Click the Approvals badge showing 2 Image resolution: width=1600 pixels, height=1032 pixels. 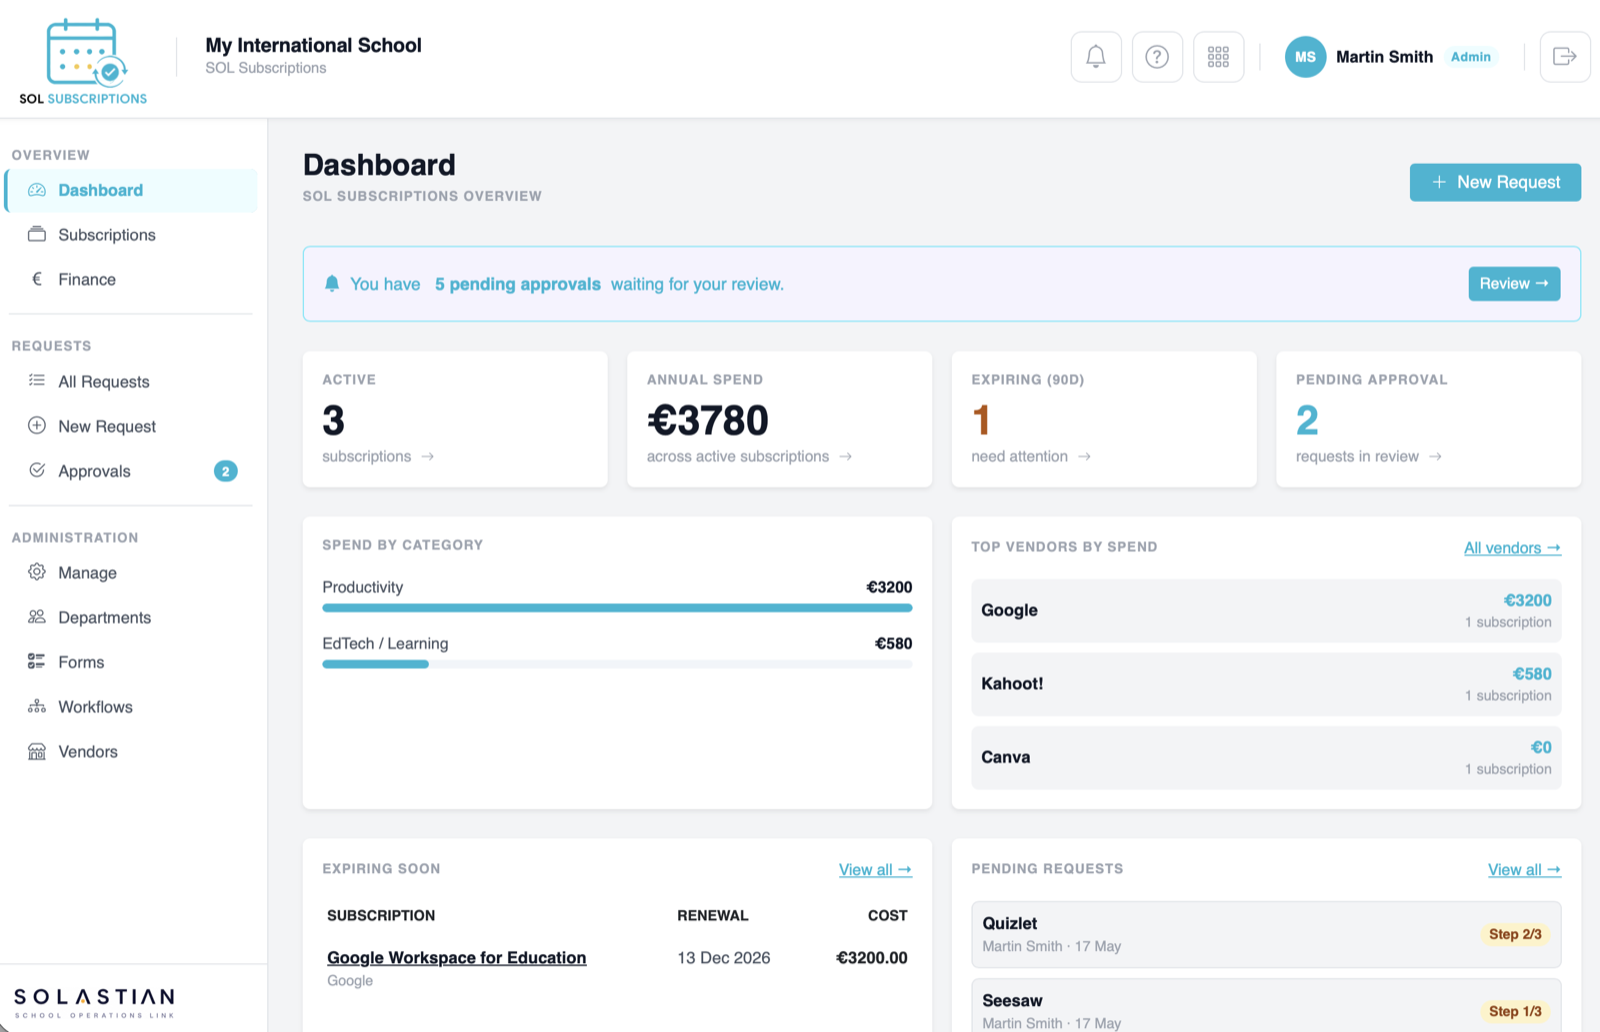pos(226,471)
